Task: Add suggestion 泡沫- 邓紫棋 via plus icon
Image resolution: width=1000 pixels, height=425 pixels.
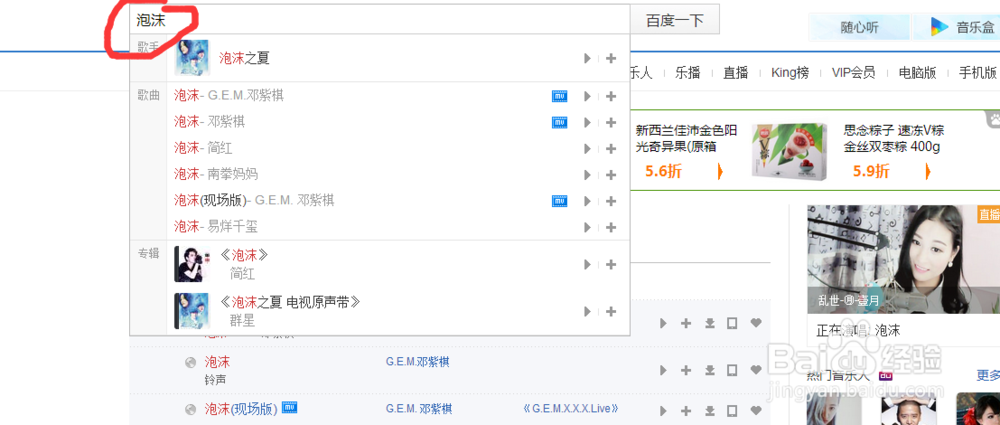Action: tap(611, 123)
